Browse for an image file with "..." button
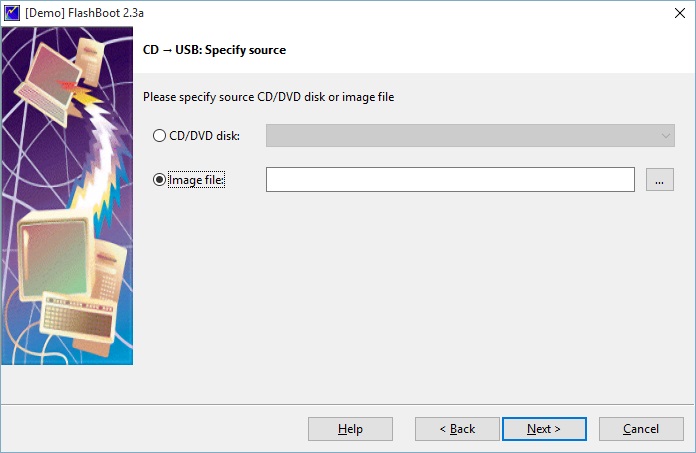This screenshot has height=453, width=696. [x=659, y=179]
